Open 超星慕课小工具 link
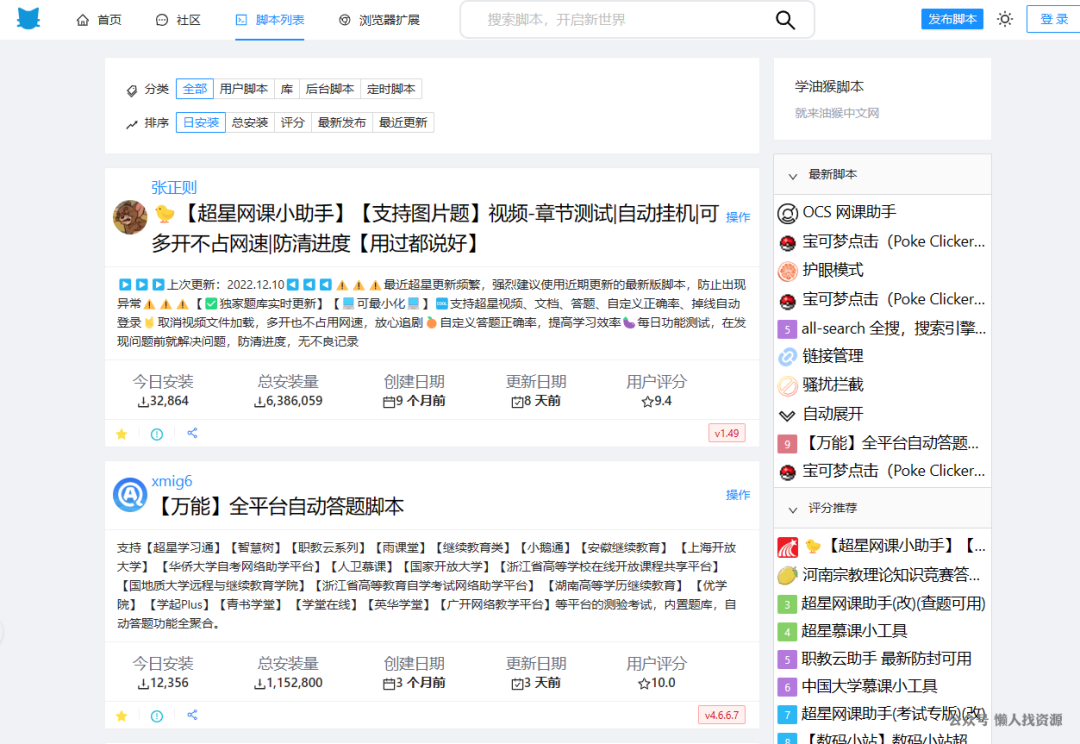Screen dimensions: 1080x744 854,631
